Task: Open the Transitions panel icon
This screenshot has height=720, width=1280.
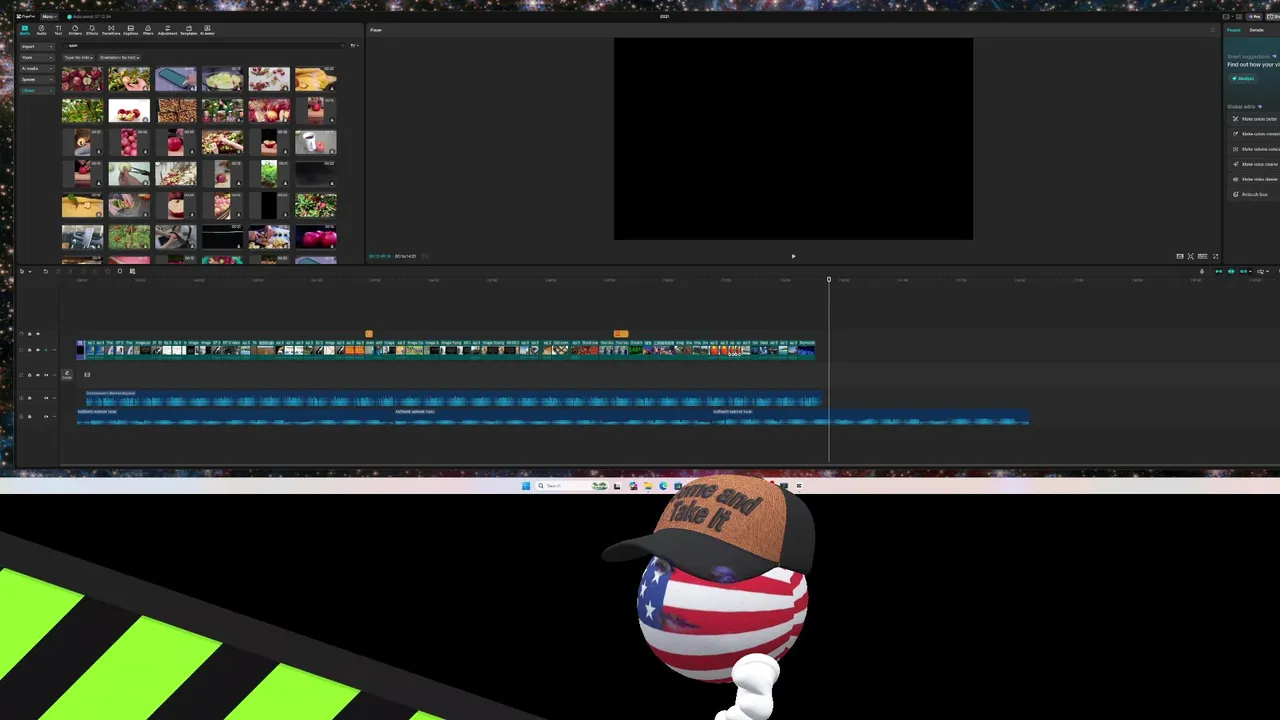Action: click(x=111, y=30)
